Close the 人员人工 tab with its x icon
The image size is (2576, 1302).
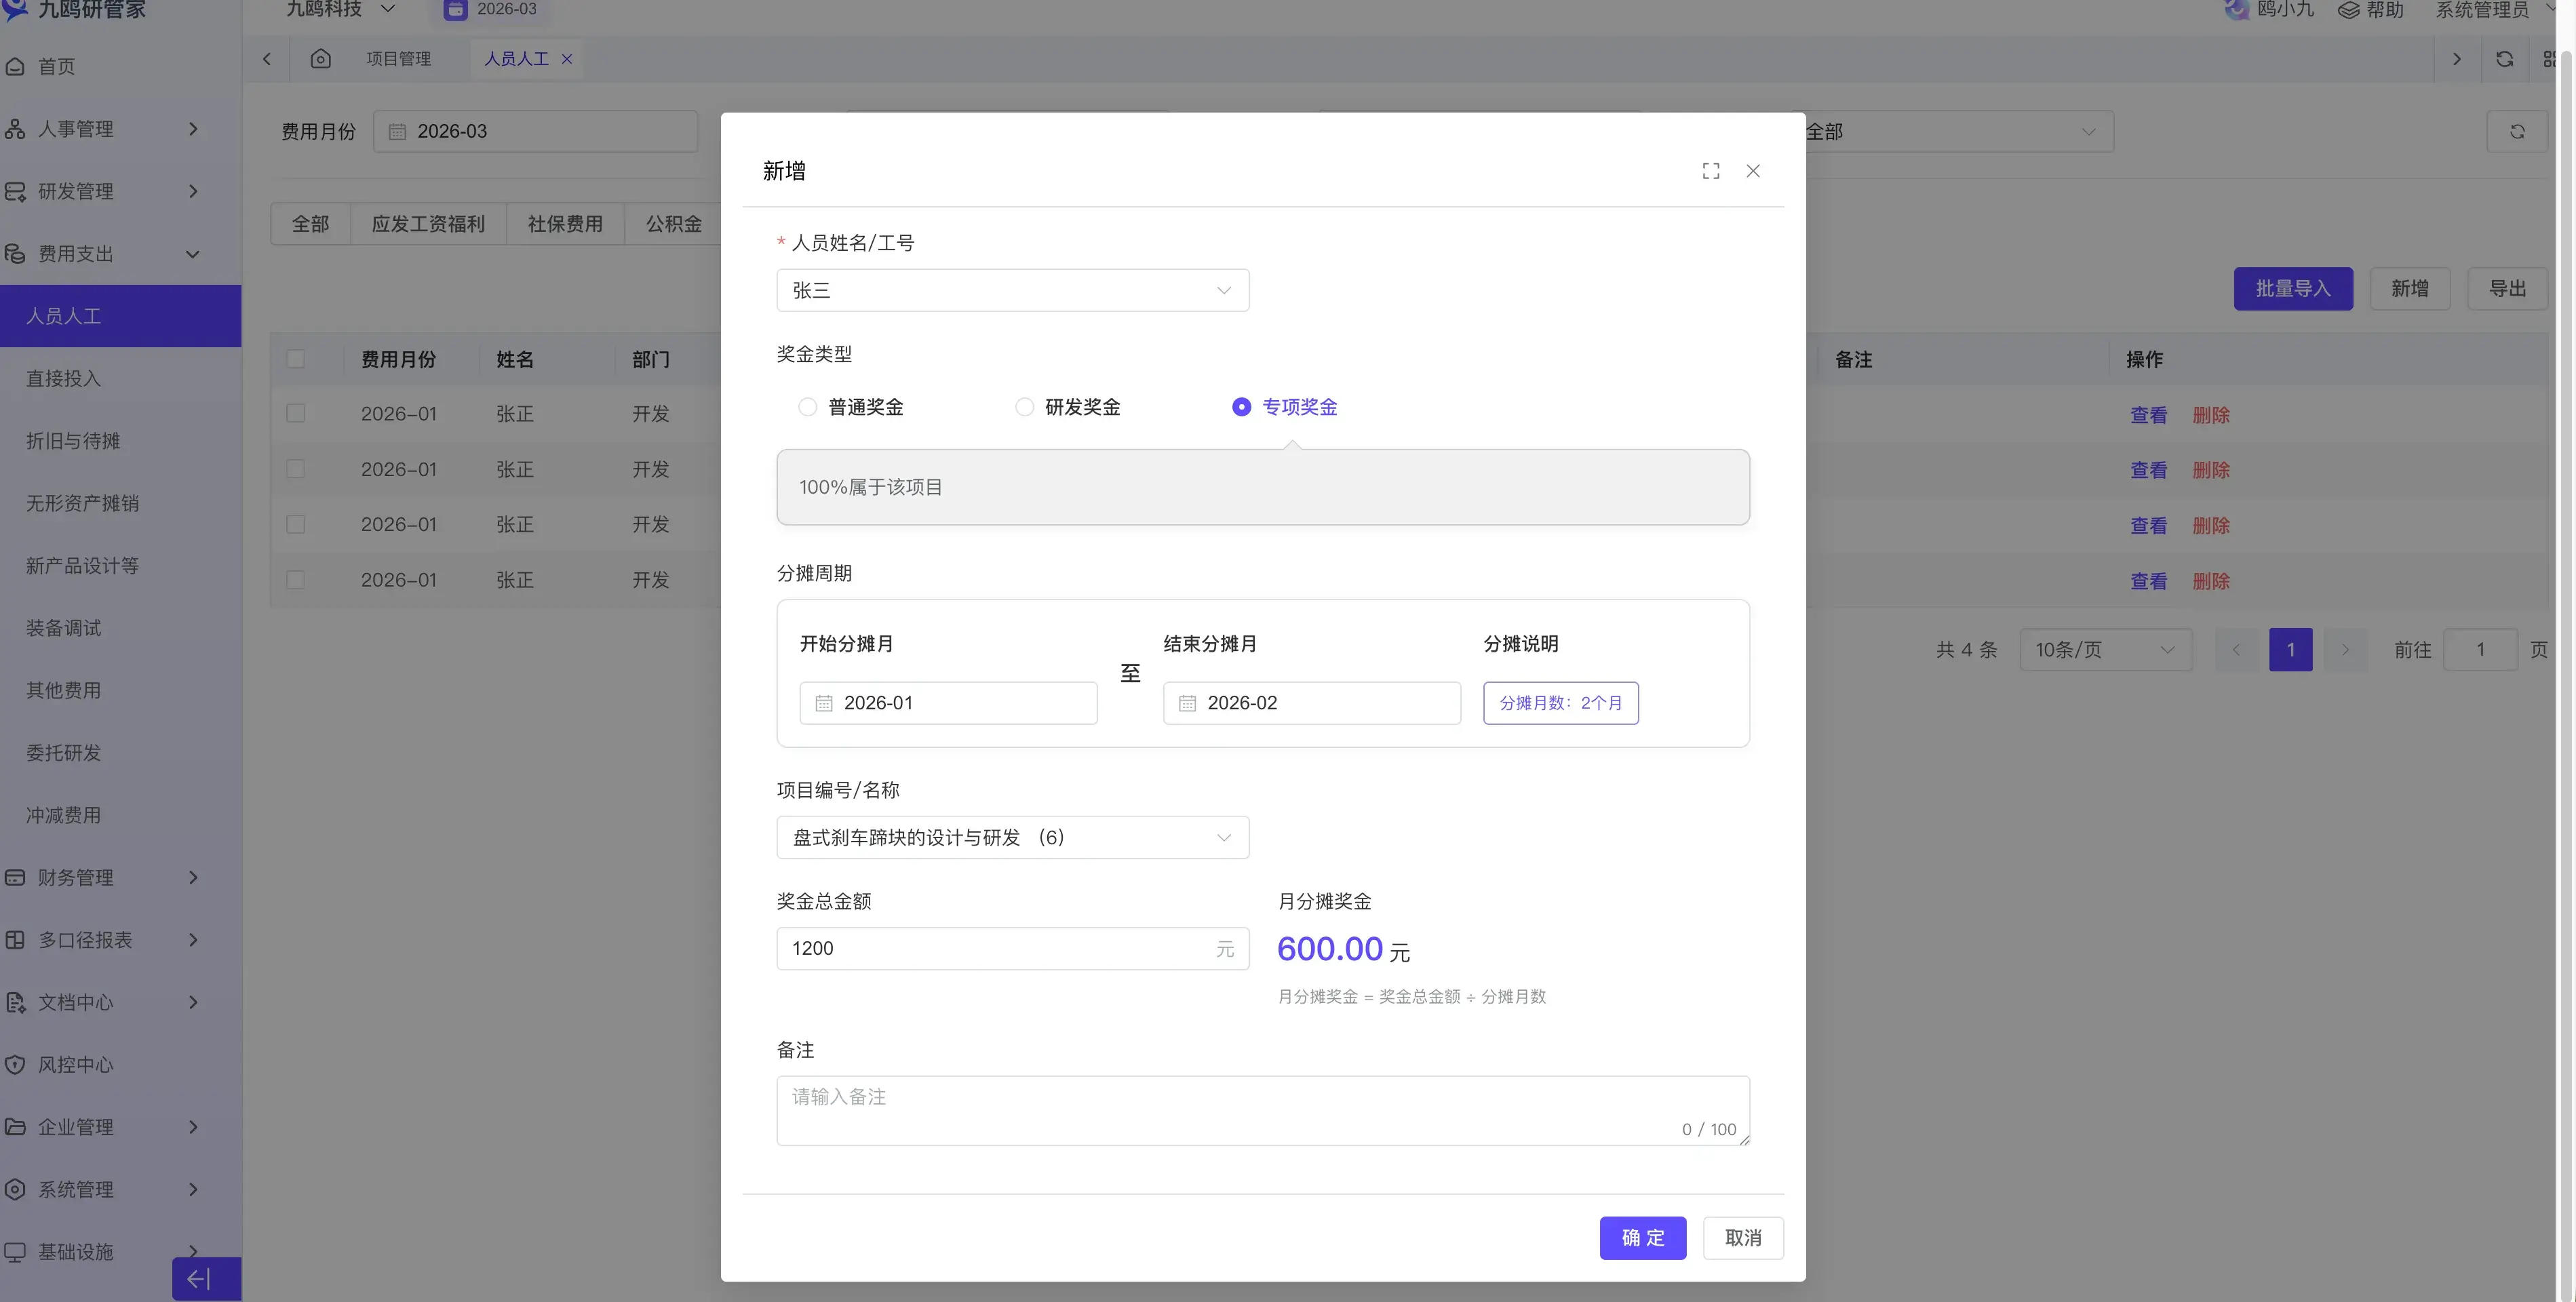click(567, 59)
